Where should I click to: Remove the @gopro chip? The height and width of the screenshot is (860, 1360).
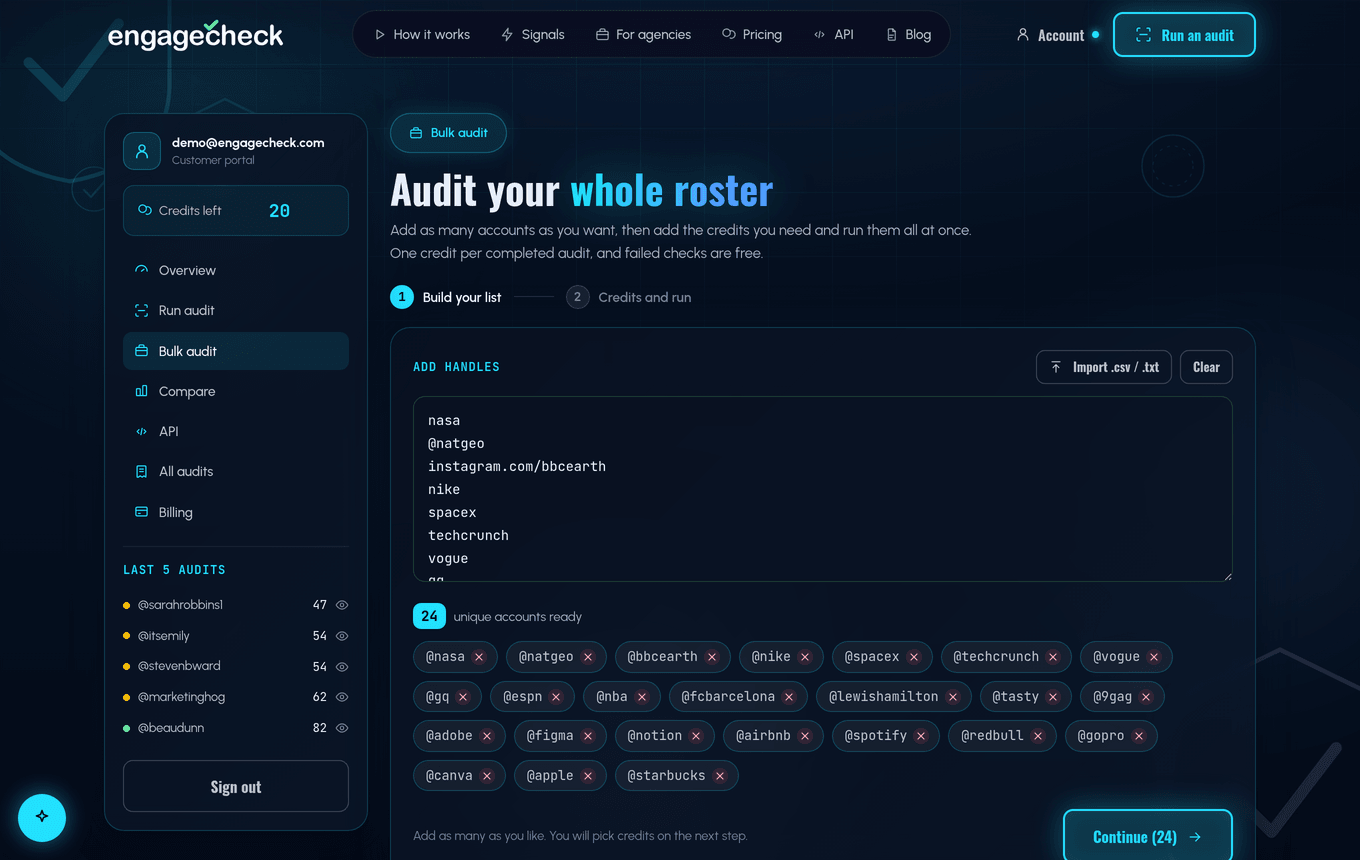pyautogui.click(x=1139, y=736)
